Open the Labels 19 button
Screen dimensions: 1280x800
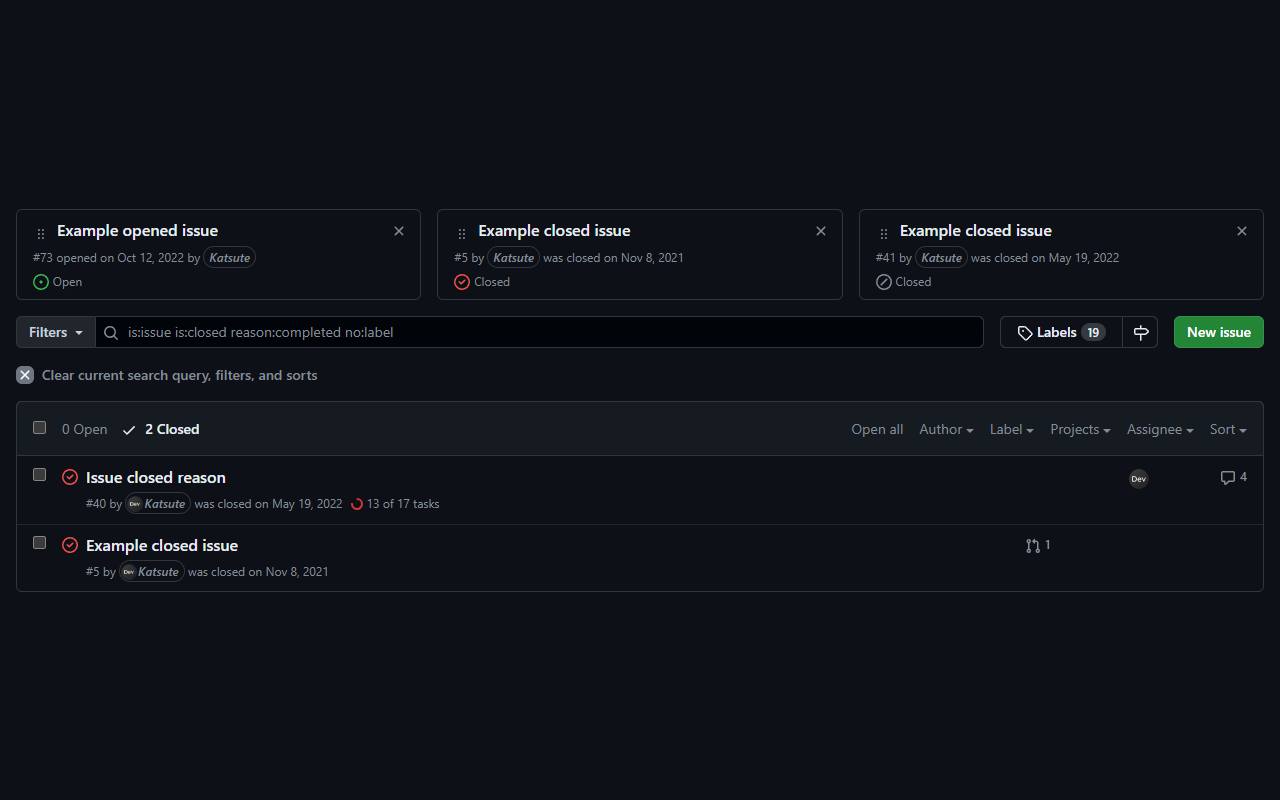pos(1061,332)
